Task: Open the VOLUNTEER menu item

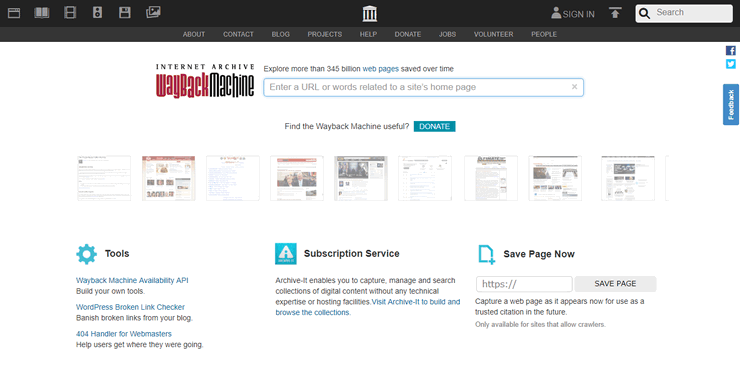Action: 494,34
